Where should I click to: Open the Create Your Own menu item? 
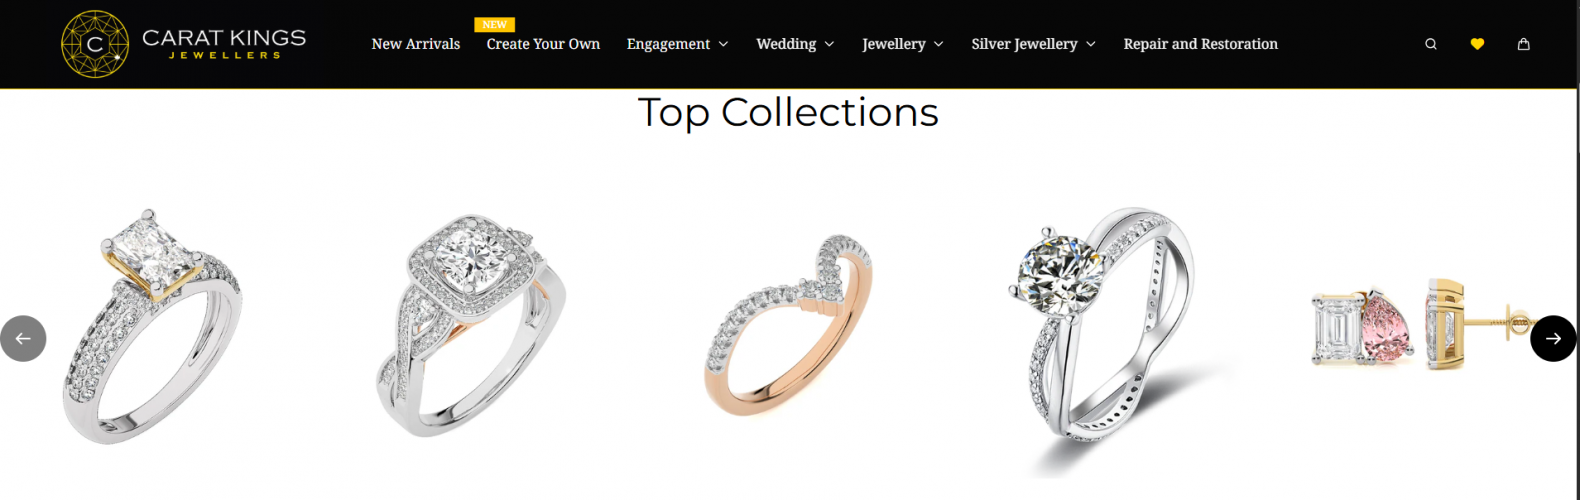pos(543,44)
